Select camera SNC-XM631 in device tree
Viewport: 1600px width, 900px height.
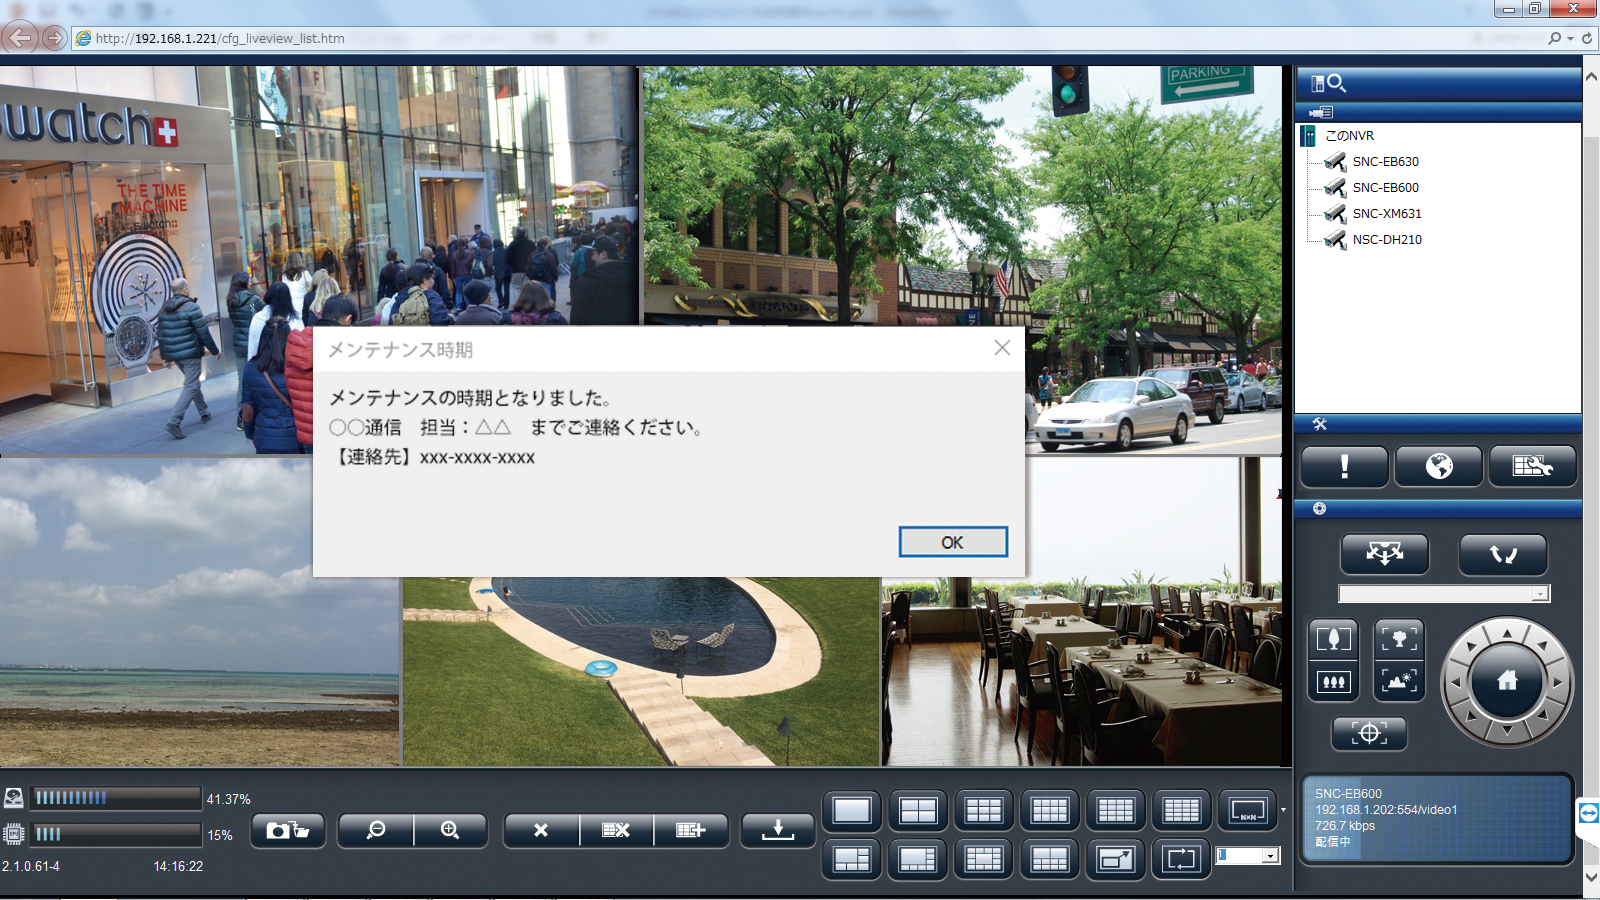1386,213
